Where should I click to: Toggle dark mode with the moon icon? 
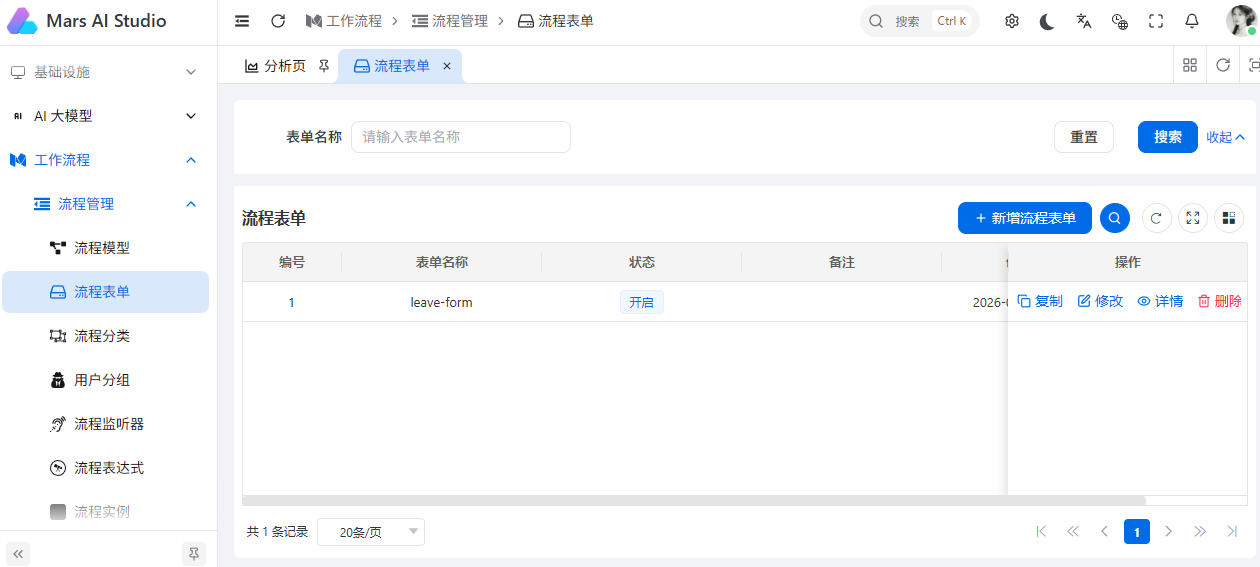(x=1047, y=21)
